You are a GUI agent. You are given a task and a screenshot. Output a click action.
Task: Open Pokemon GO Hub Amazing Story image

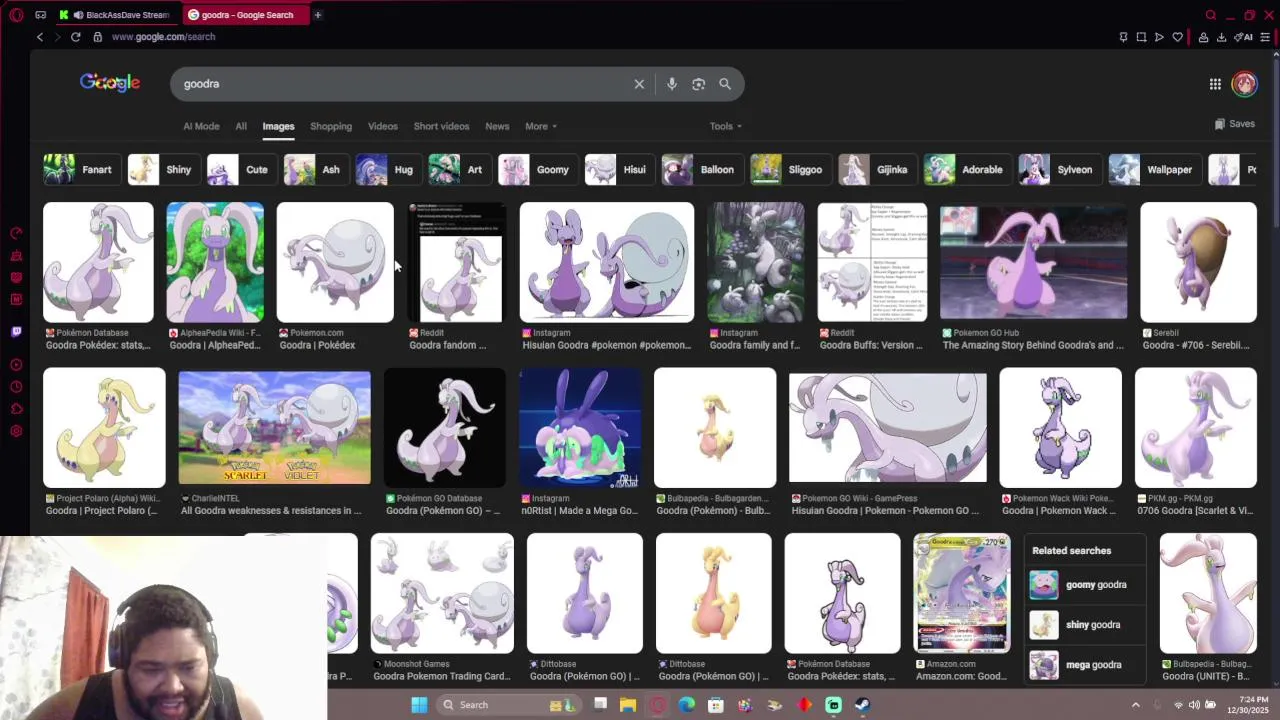tap(1033, 262)
